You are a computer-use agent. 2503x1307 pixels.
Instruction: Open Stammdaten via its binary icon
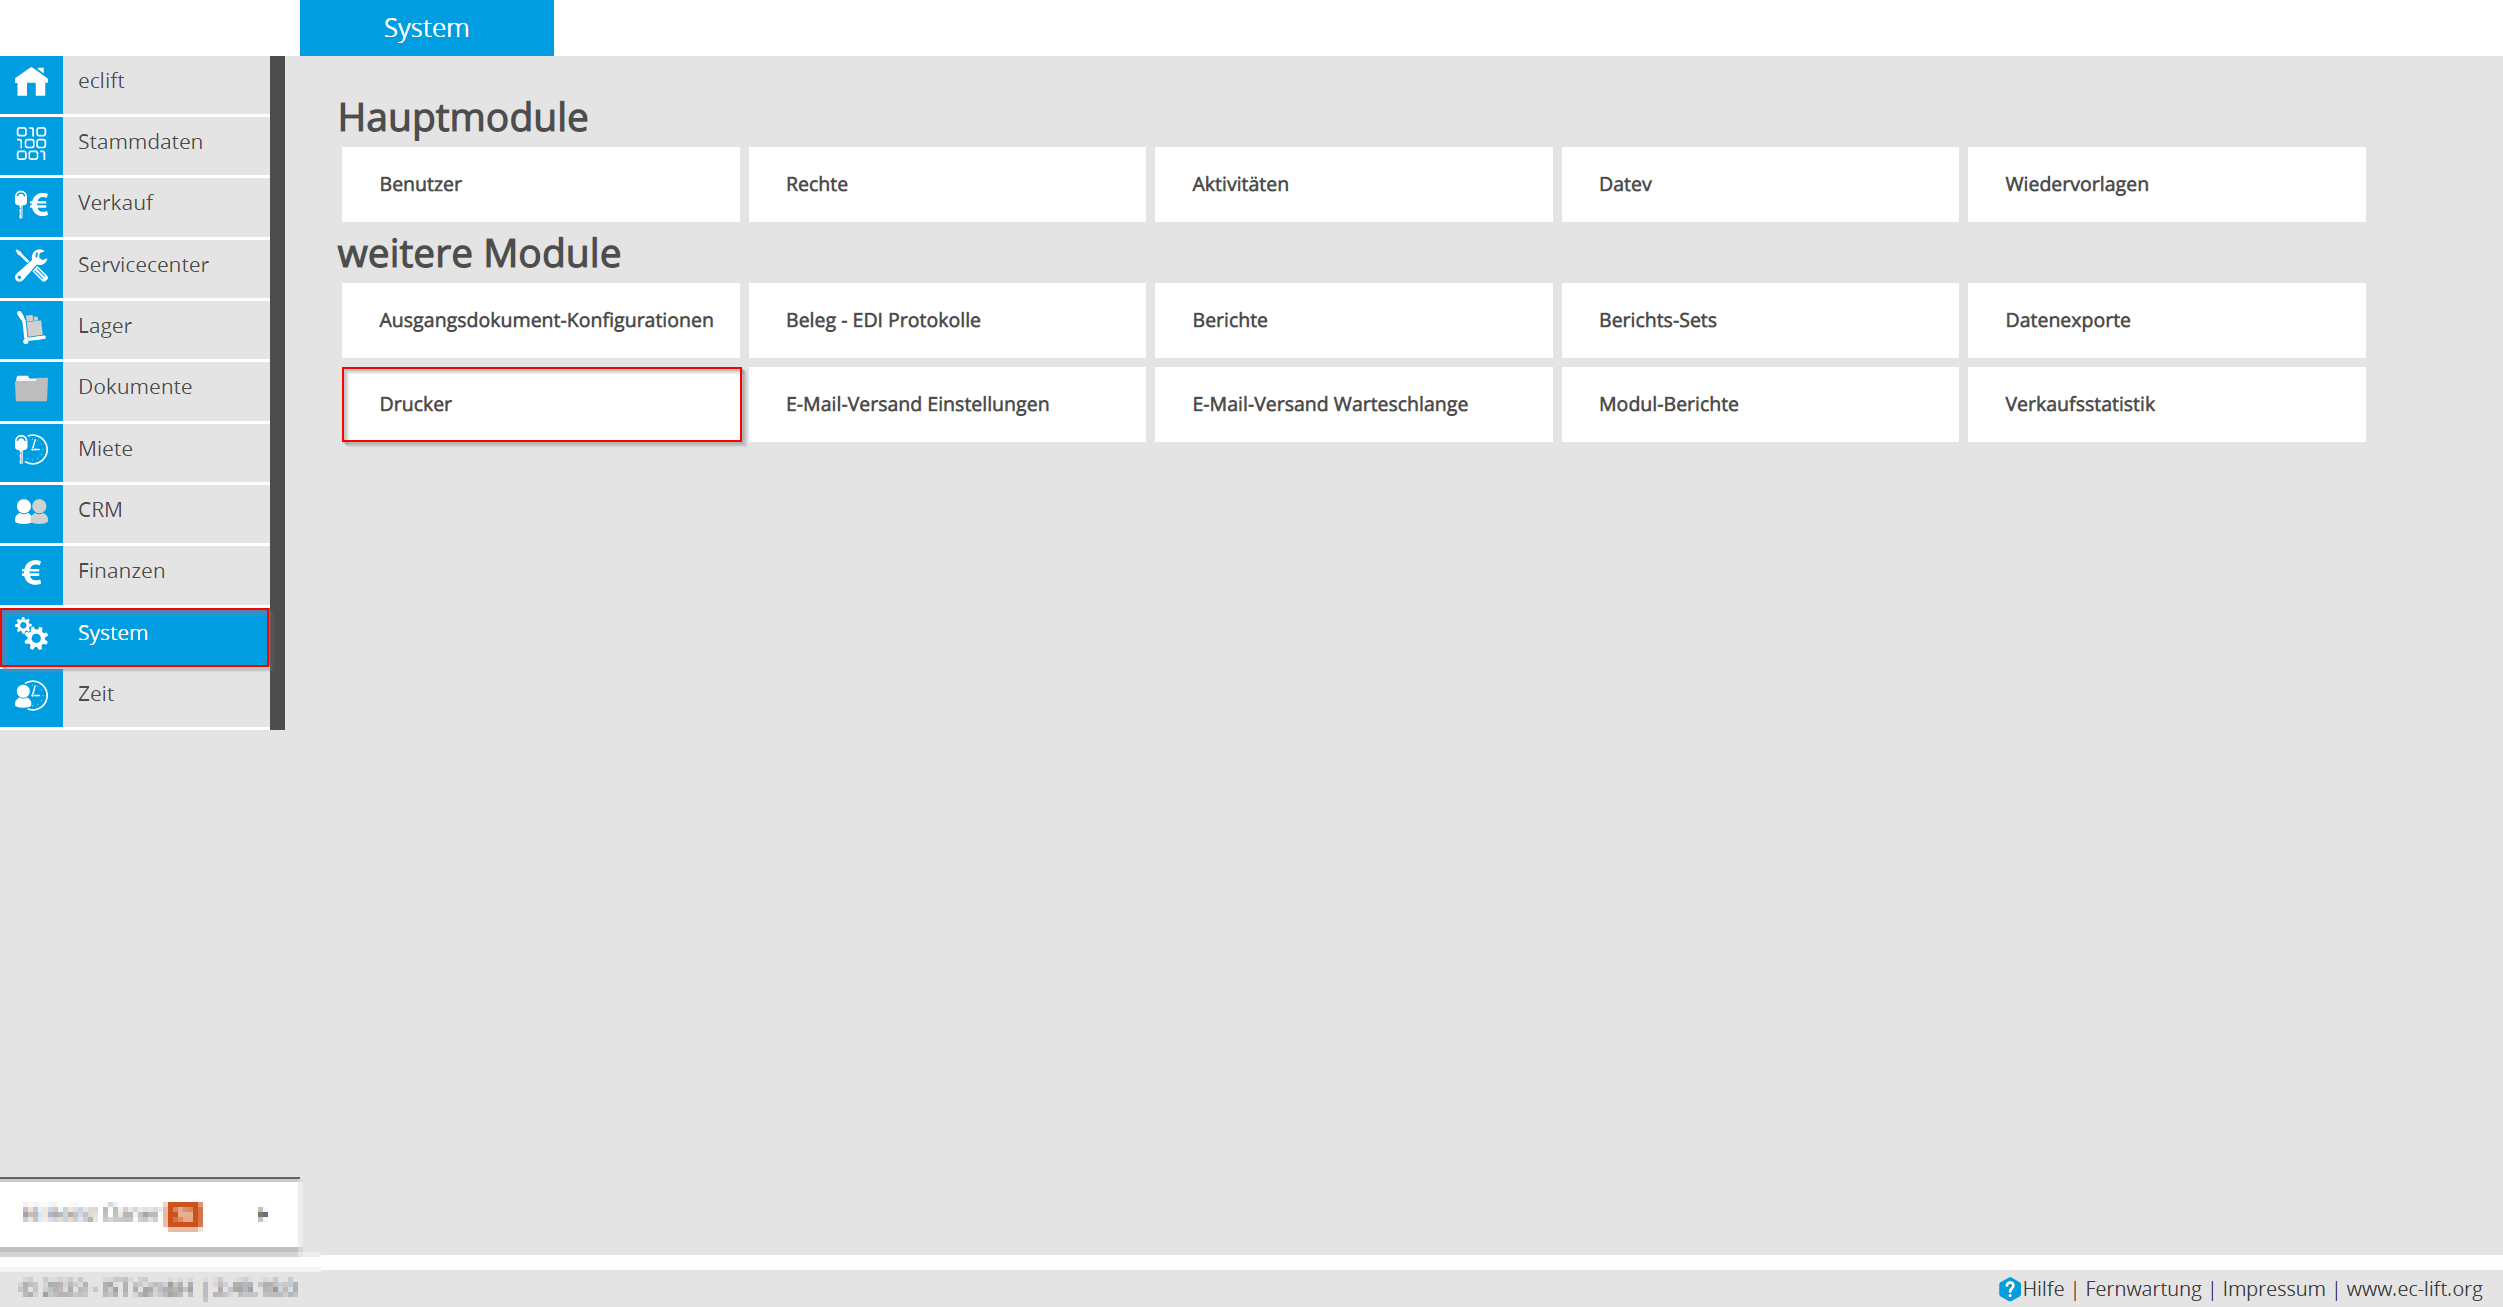click(31, 143)
